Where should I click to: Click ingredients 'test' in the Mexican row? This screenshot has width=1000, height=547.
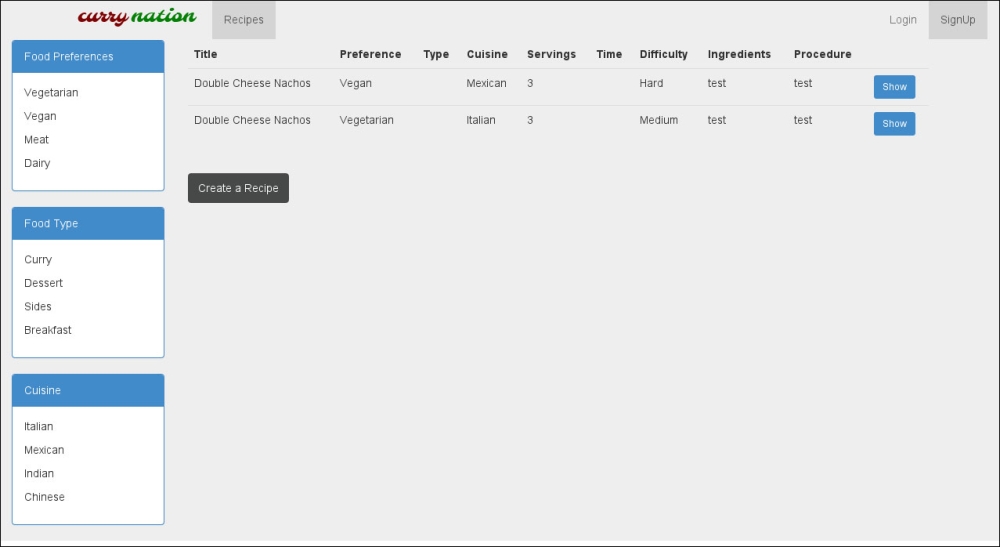coord(717,84)
